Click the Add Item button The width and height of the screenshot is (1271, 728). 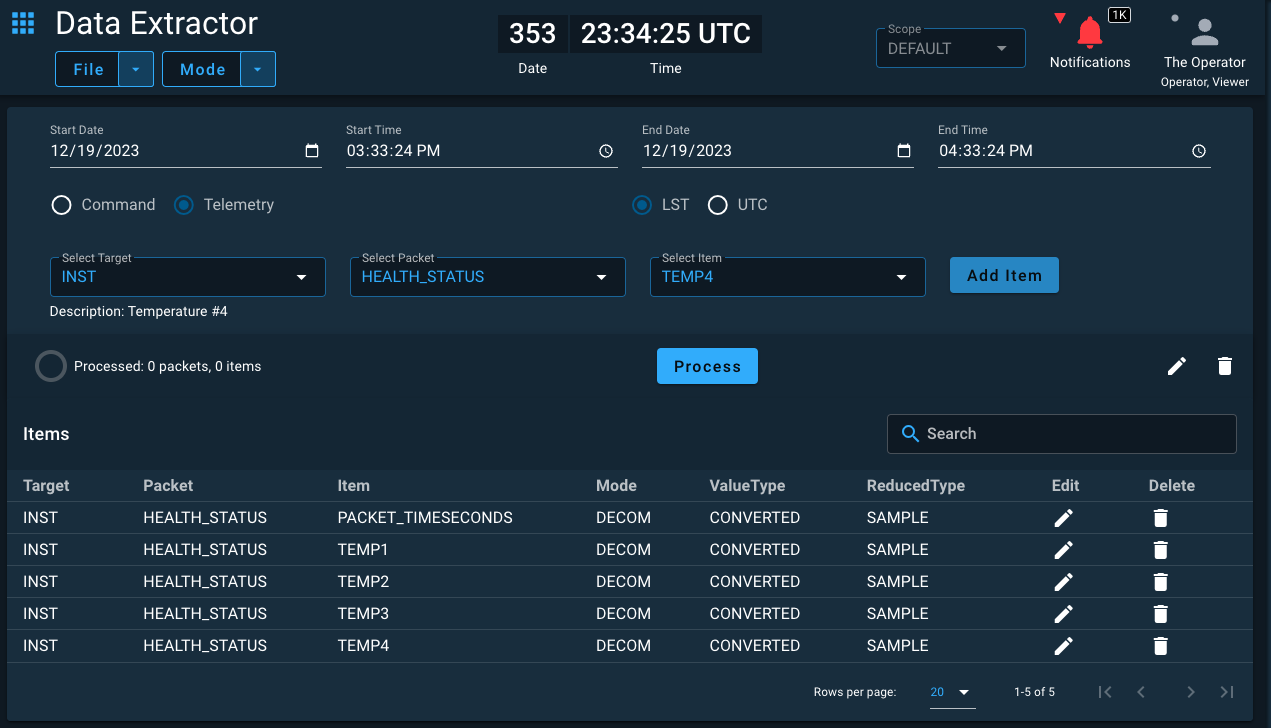click(1004, 275)
